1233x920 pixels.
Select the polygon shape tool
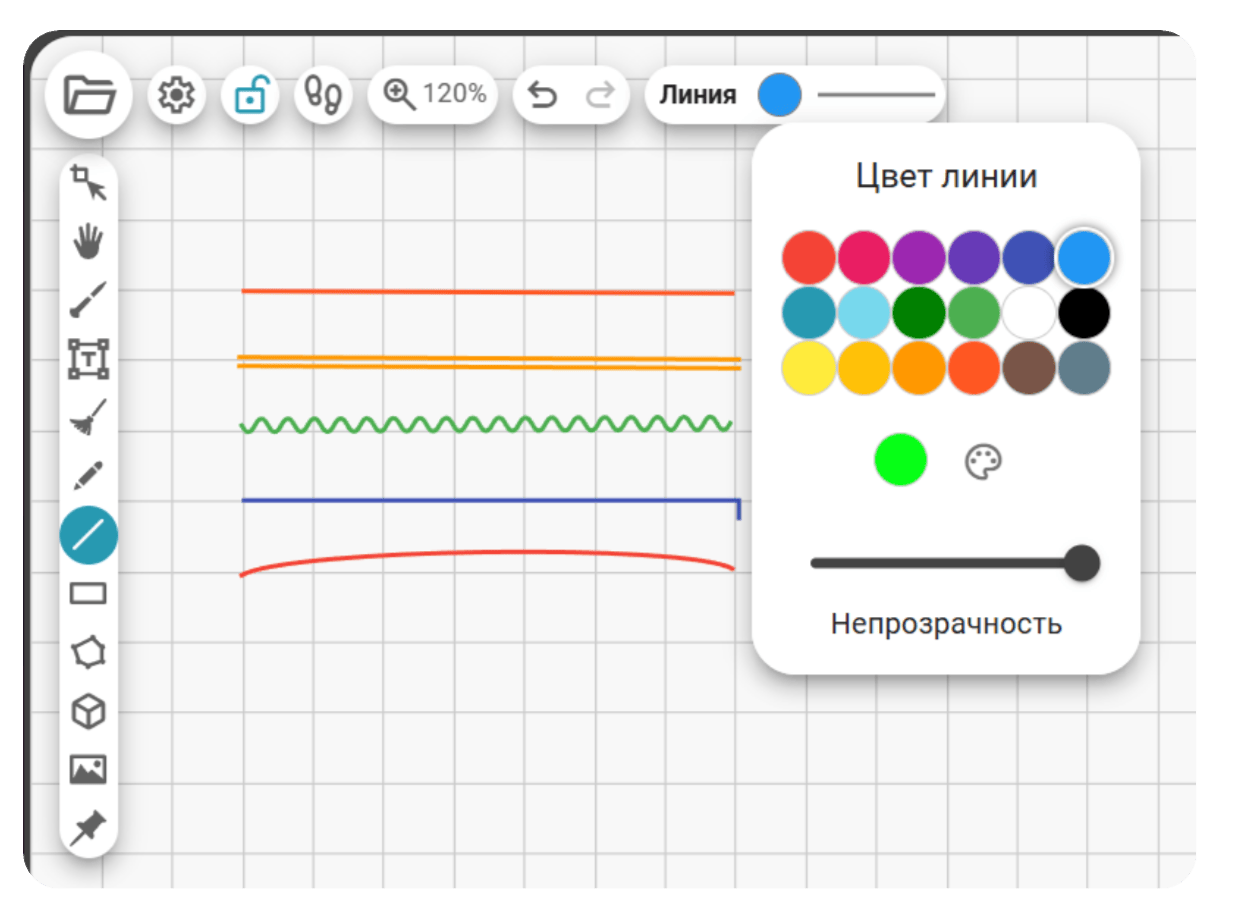89,653
